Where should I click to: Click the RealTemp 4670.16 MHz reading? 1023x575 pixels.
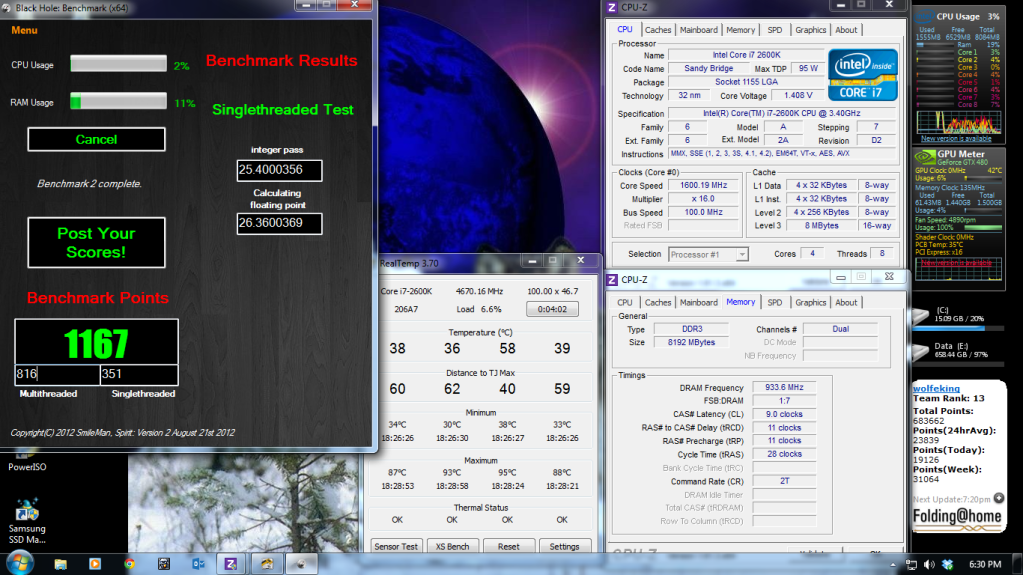[480, 291]
